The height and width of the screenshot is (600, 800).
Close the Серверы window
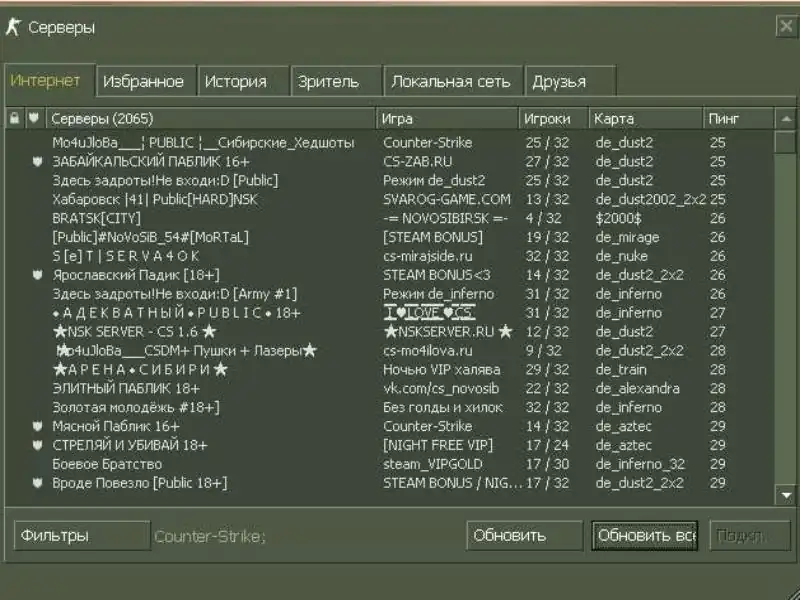[786, 26]
